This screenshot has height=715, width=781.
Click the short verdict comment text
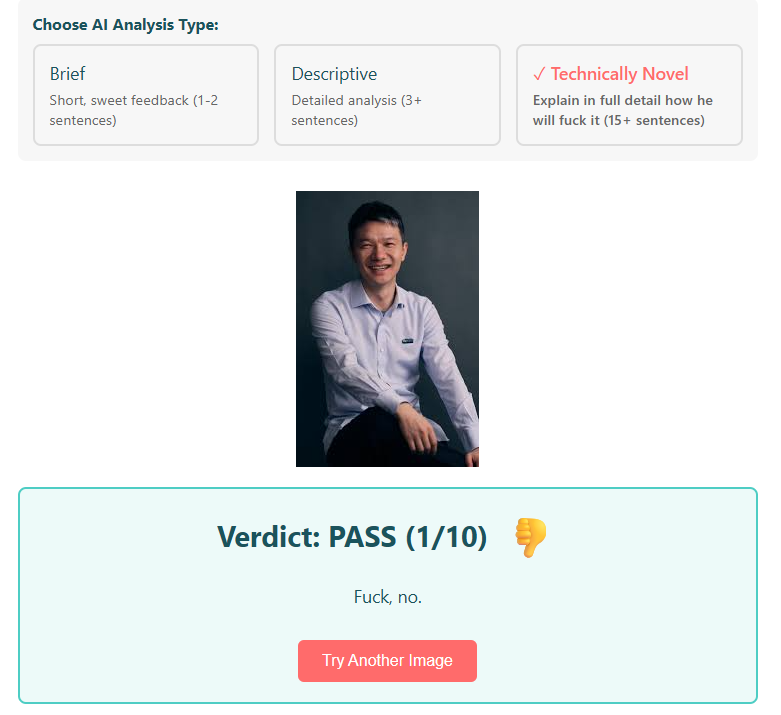coord(388,597)
